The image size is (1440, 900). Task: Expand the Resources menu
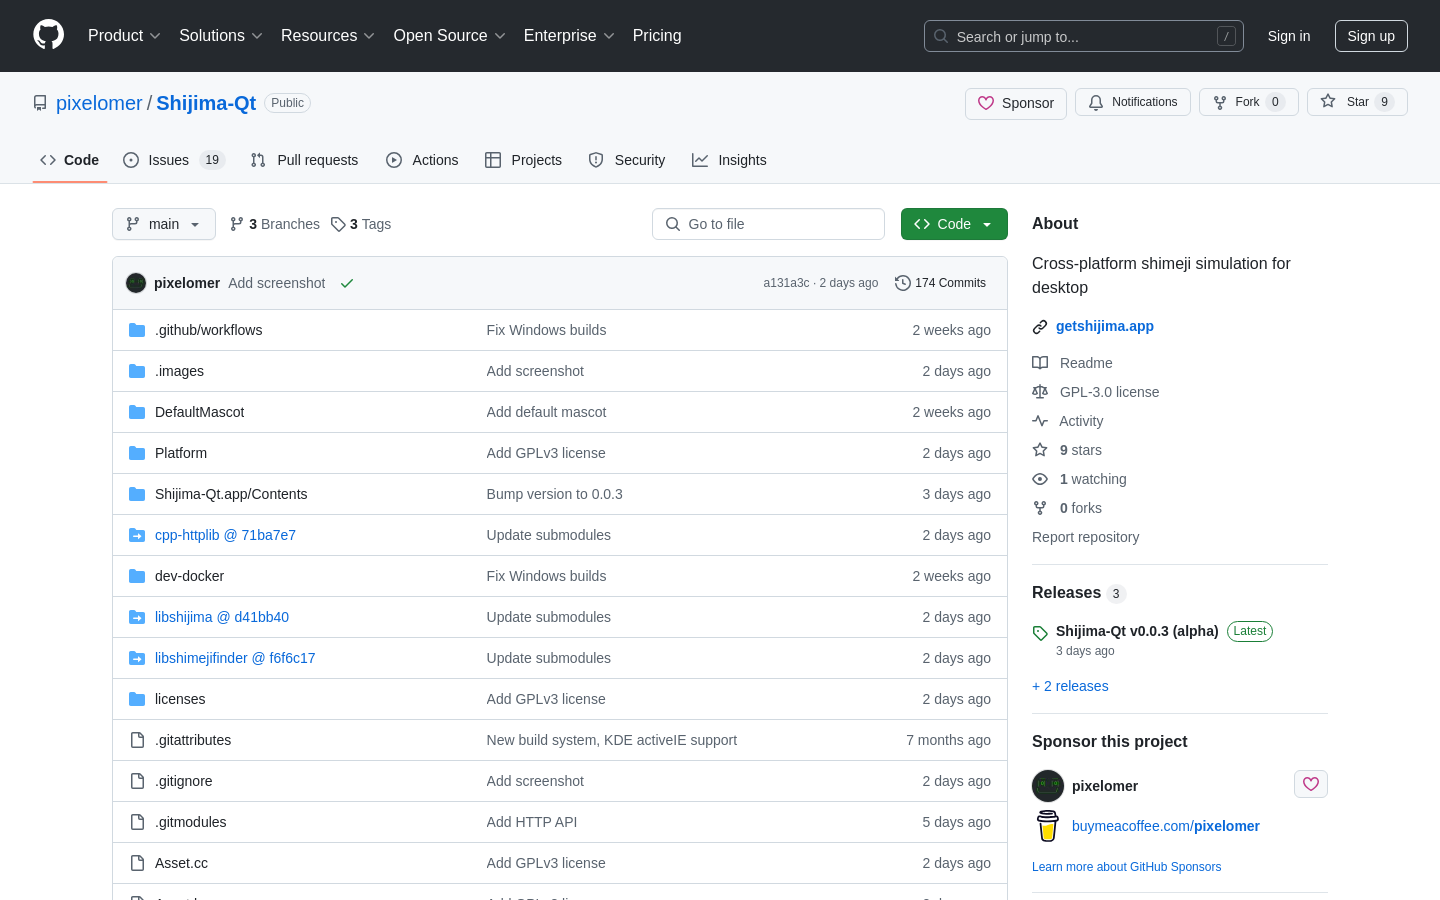pyautogui.click(x=328, y=36)
